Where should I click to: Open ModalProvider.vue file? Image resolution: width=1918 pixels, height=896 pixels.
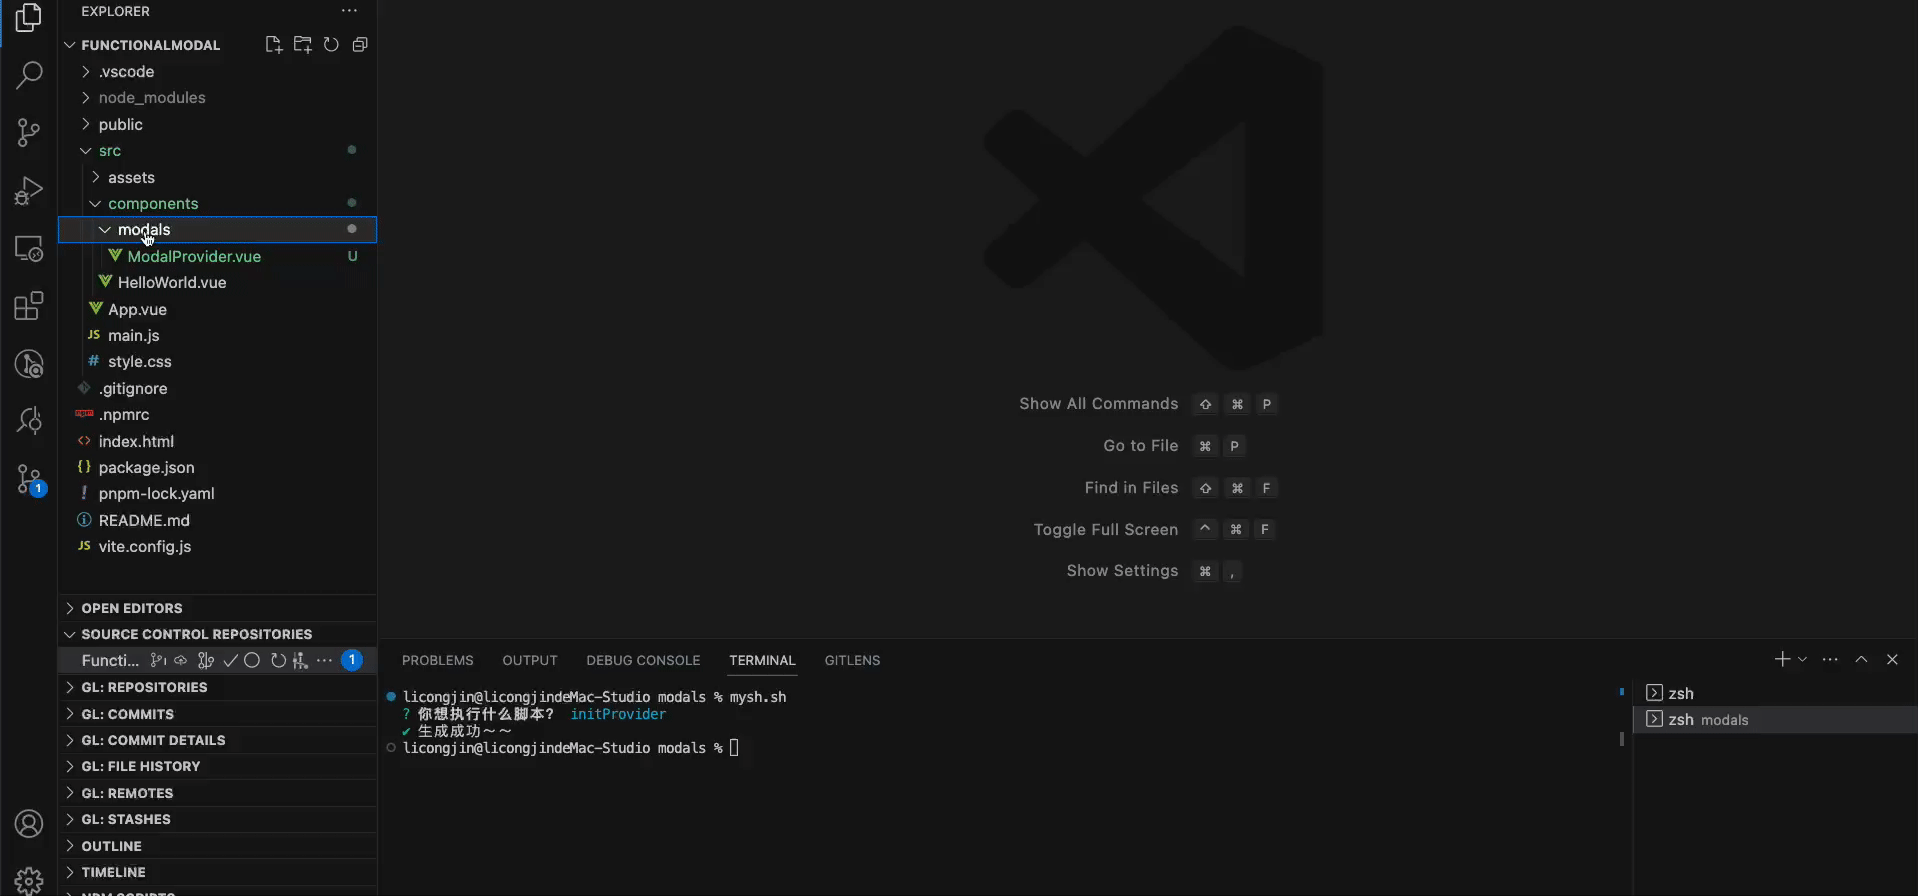point(217,257)
